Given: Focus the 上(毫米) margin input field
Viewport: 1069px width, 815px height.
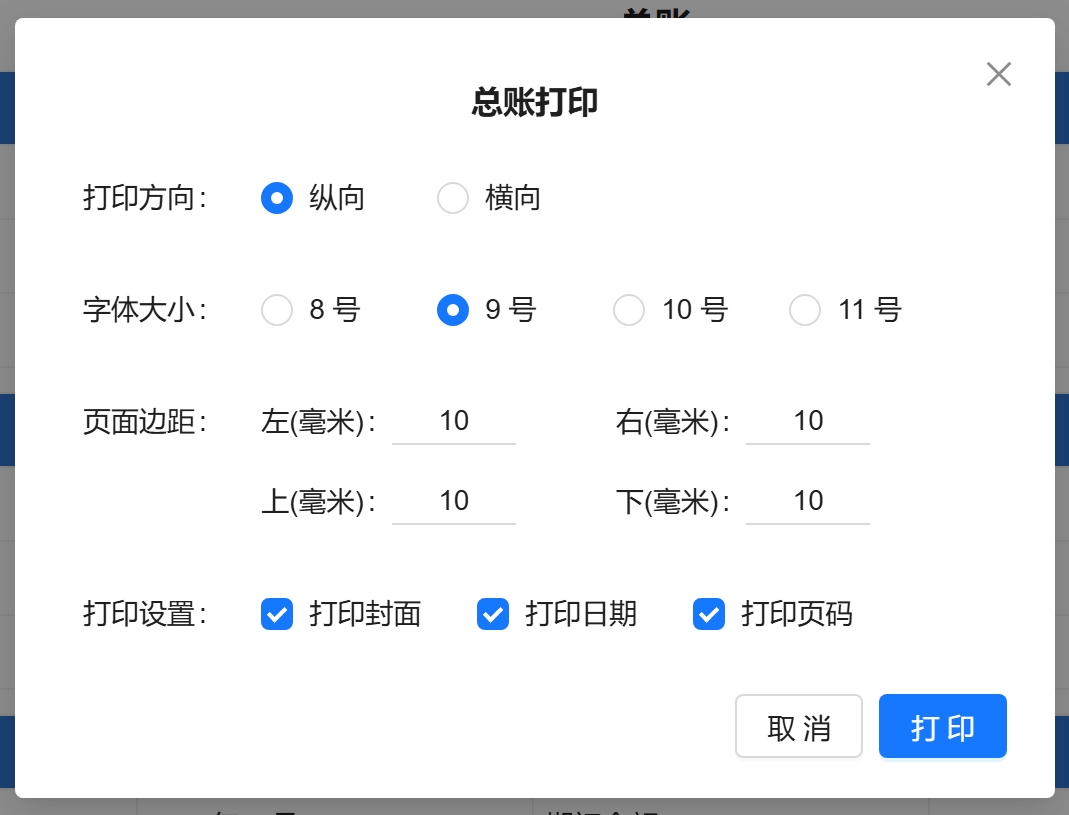Looking at the screenshot, I should [x=454, y=501].
